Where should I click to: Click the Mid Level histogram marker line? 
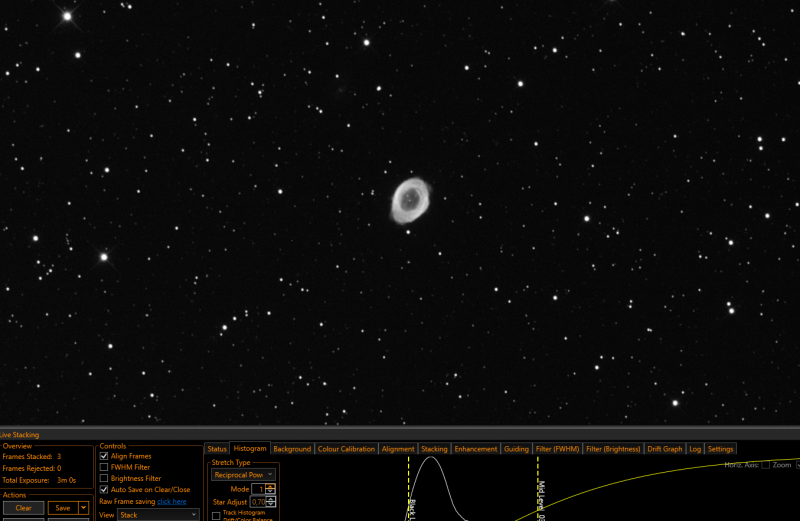[538, 488]
